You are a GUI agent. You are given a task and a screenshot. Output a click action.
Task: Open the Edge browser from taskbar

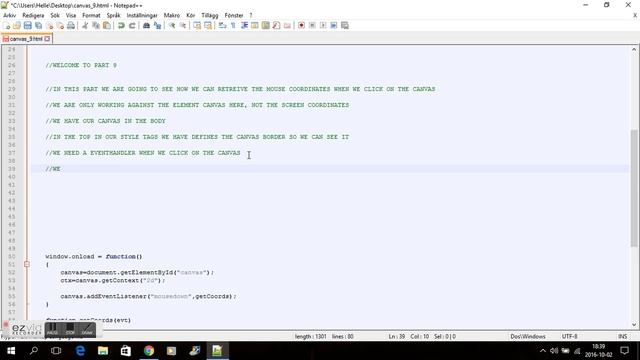[x=80, y=351]
